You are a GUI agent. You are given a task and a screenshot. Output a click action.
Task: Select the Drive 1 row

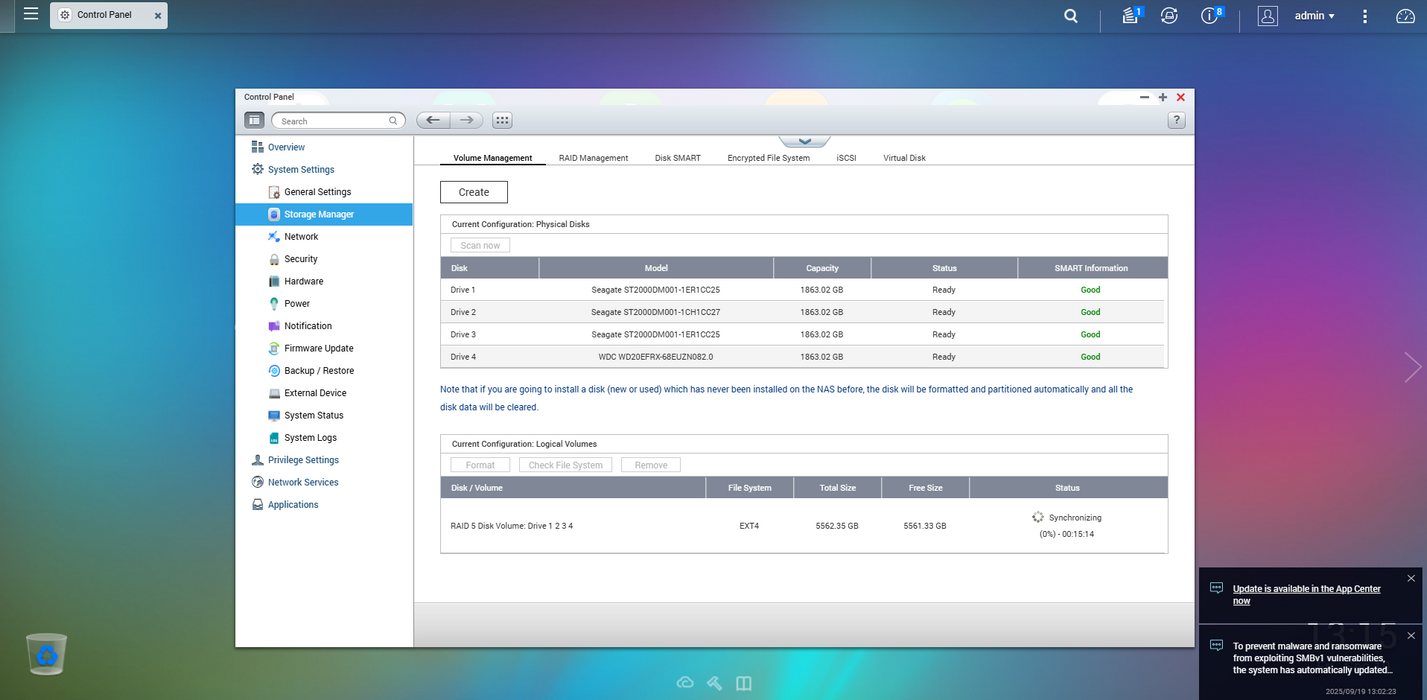802,290
